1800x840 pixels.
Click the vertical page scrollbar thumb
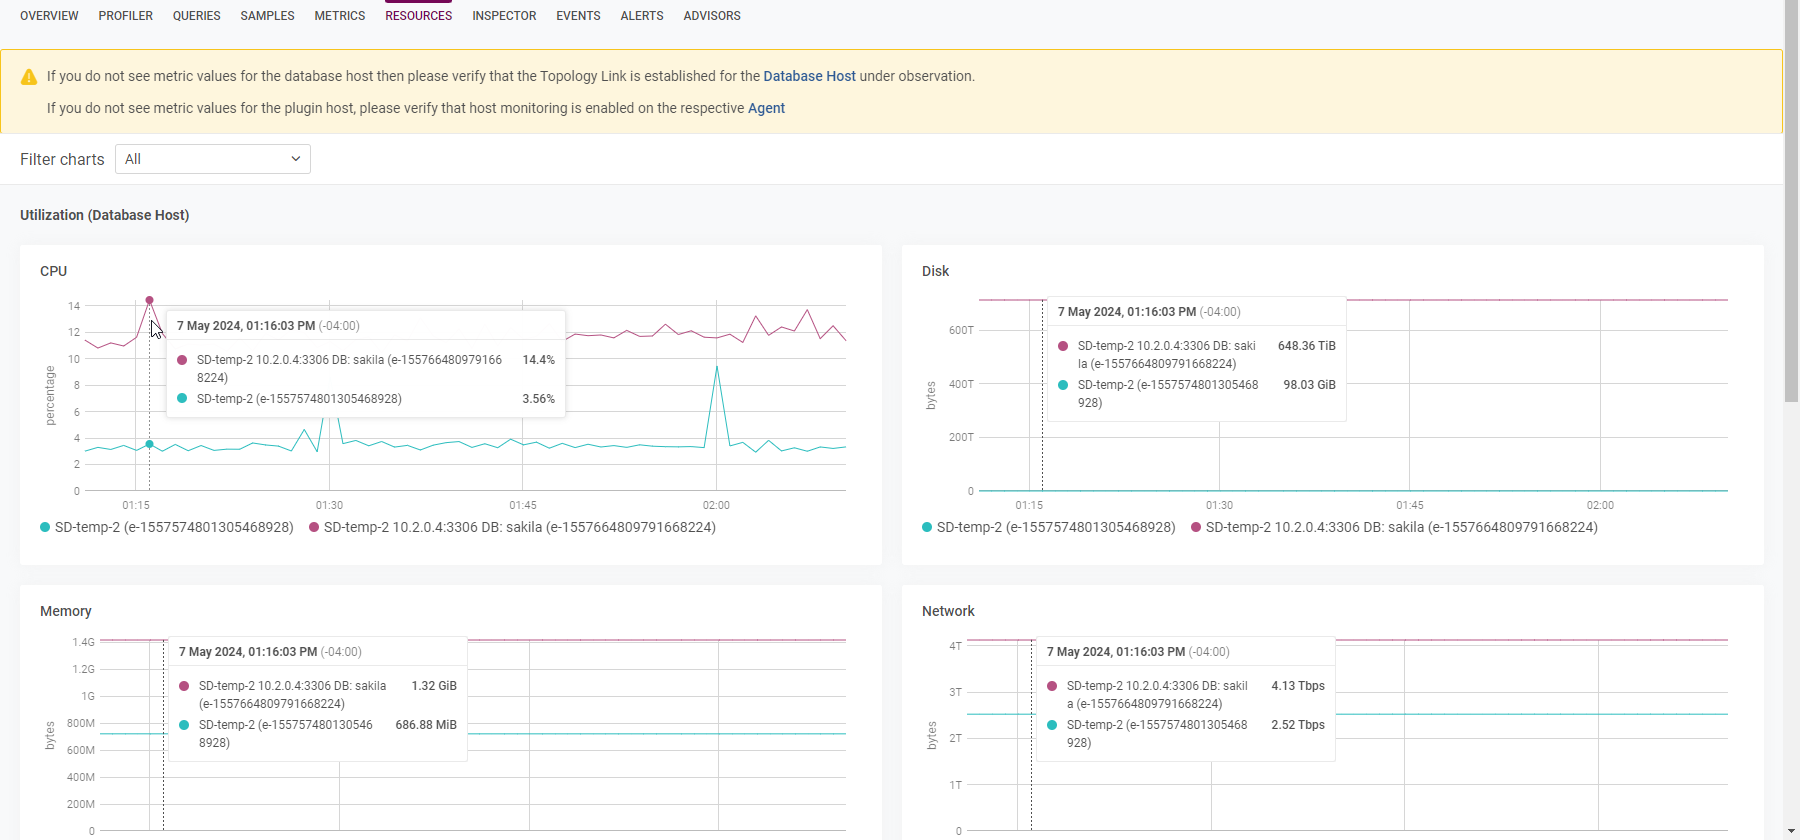(x=1791, y=200)
